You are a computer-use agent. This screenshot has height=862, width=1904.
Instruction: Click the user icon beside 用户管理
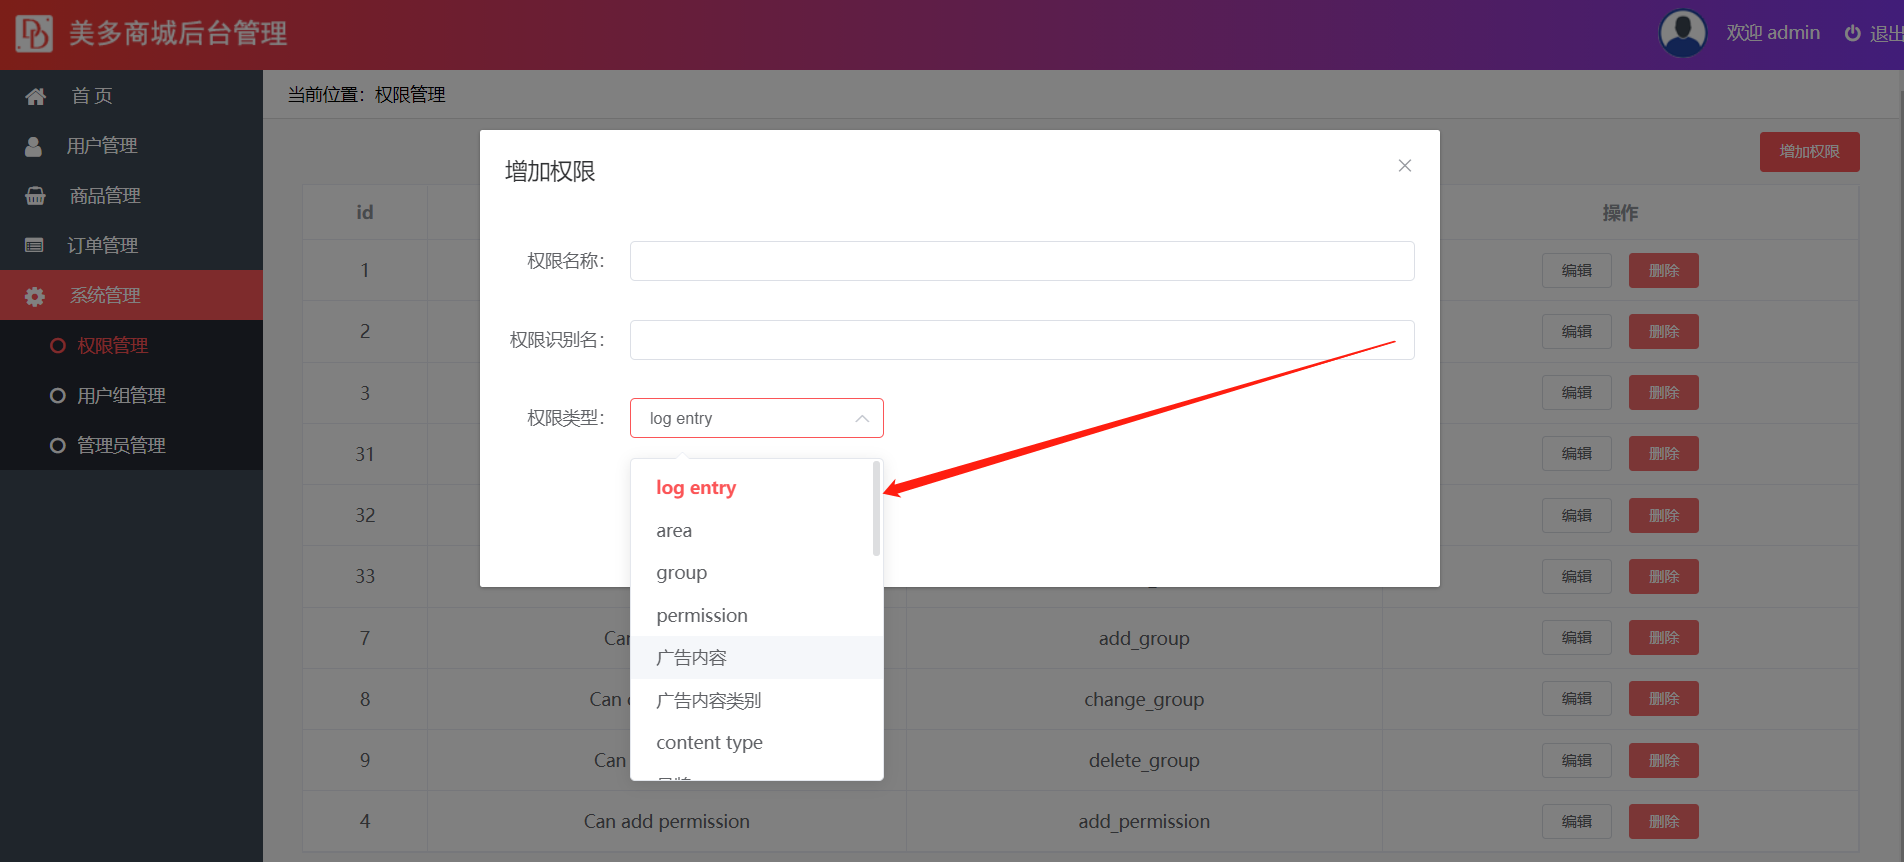click(x=34, y=146)
